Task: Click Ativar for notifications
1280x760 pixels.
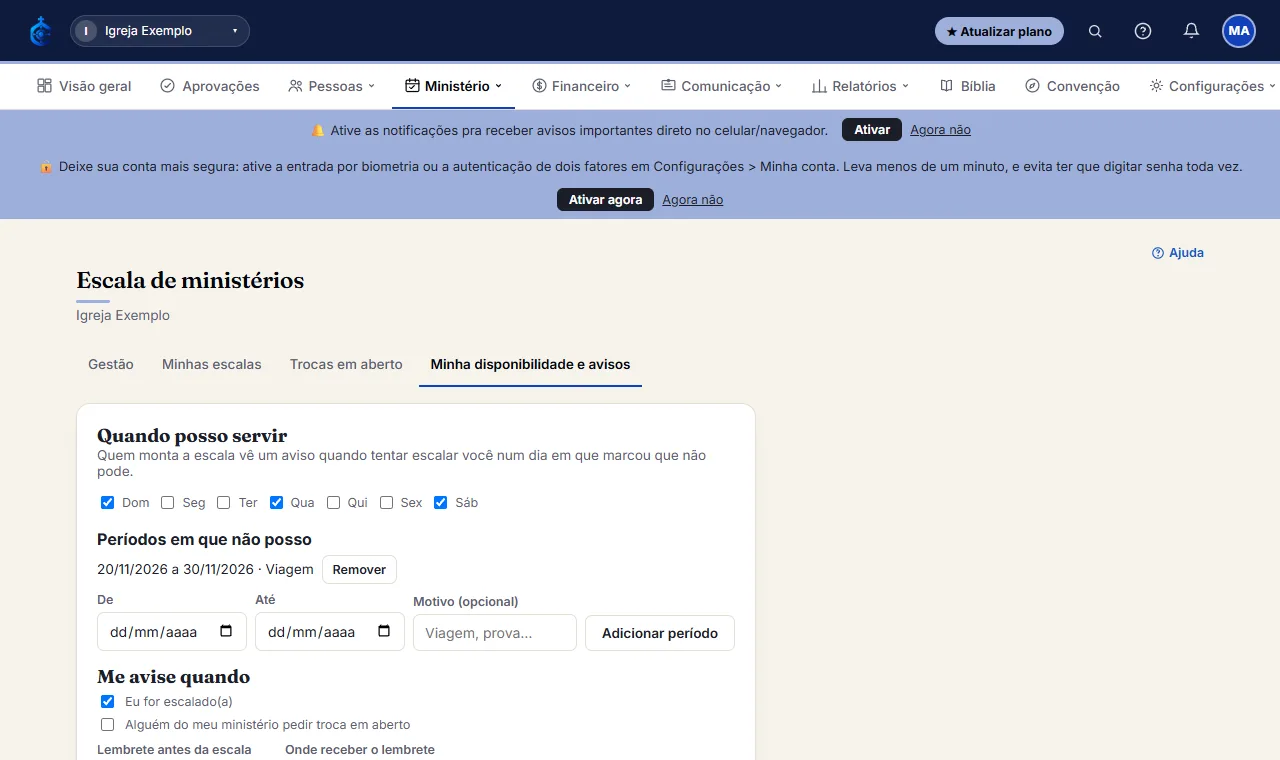Action: click(x=872, y=130)
